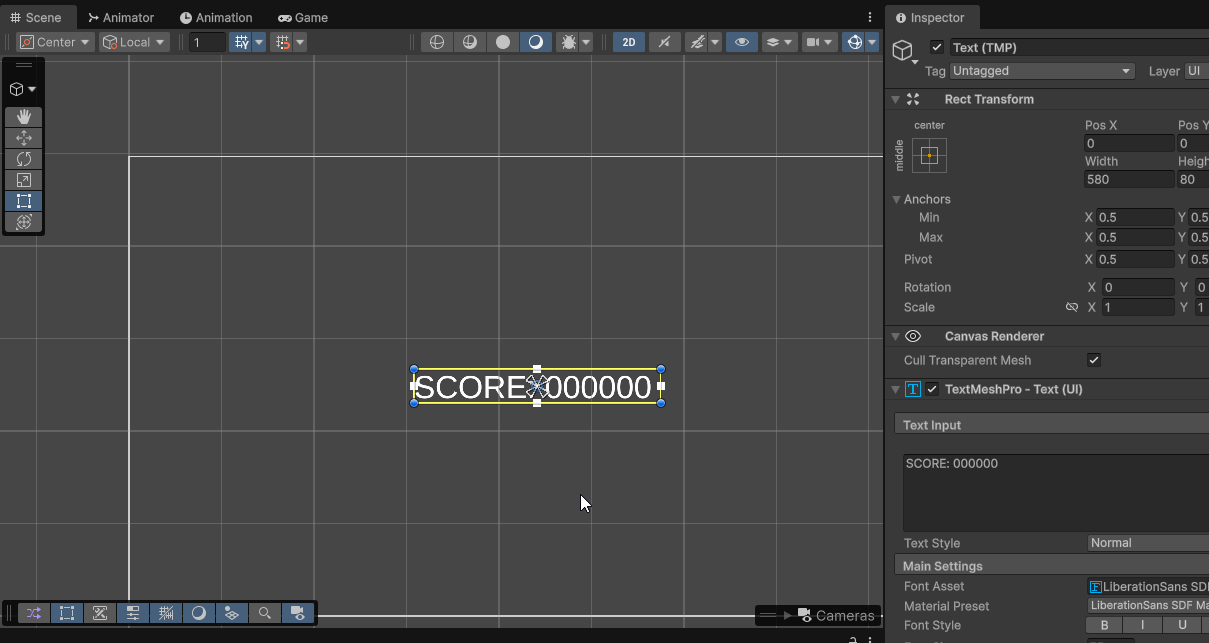Viewport: 1209px width, 643px height.
Task: Toggle scene effects icon
Action: [x=699, y=42]
